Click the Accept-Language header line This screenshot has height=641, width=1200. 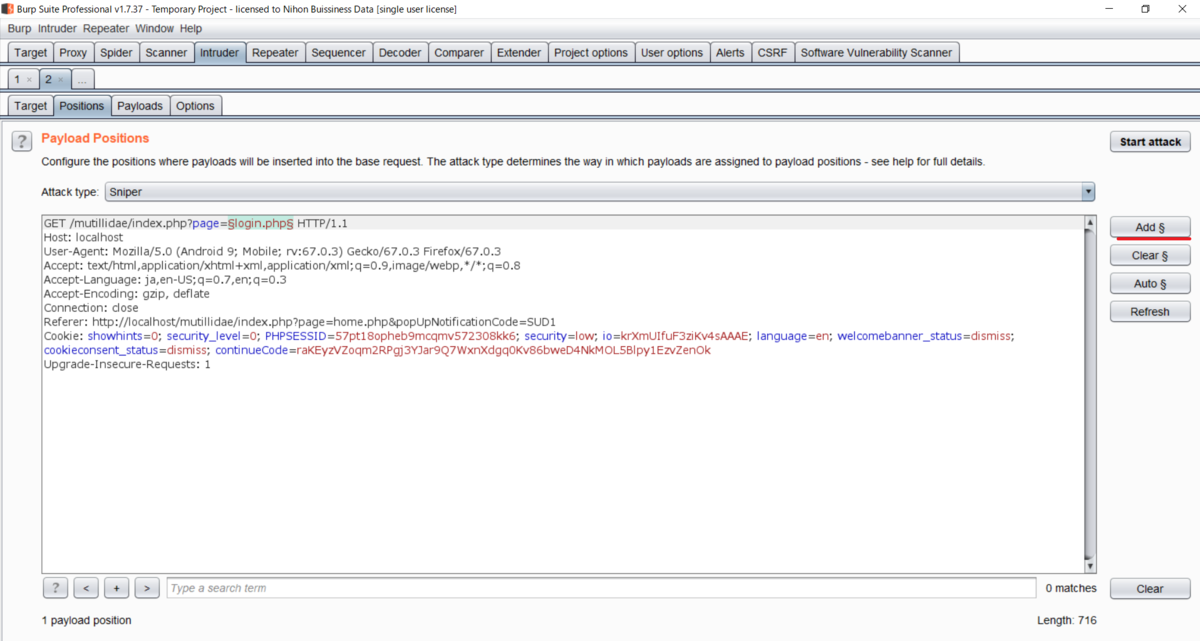click(x=165, y=280)
